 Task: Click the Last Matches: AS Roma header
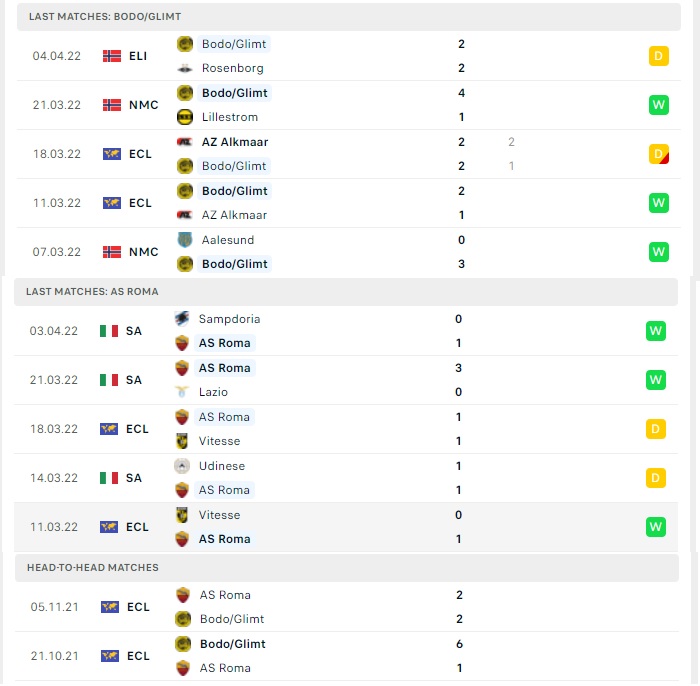pyautogui.click(x=346, y=292)
